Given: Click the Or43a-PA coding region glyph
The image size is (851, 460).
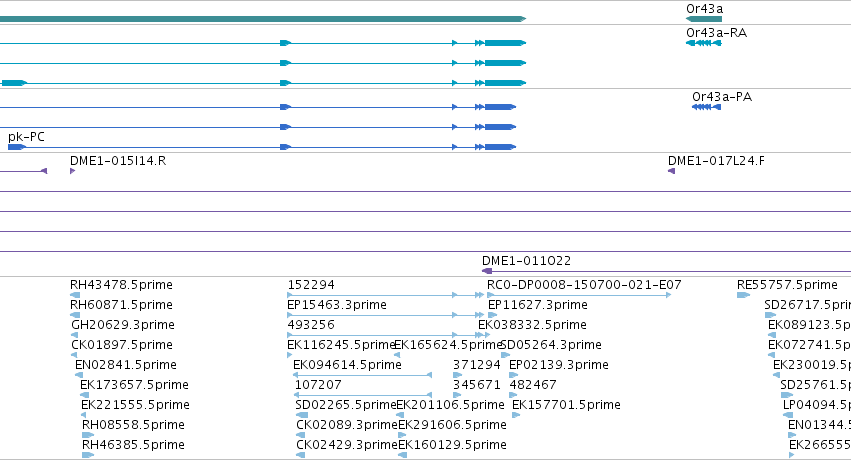Looking at the screenshot, I should [707, 107].
